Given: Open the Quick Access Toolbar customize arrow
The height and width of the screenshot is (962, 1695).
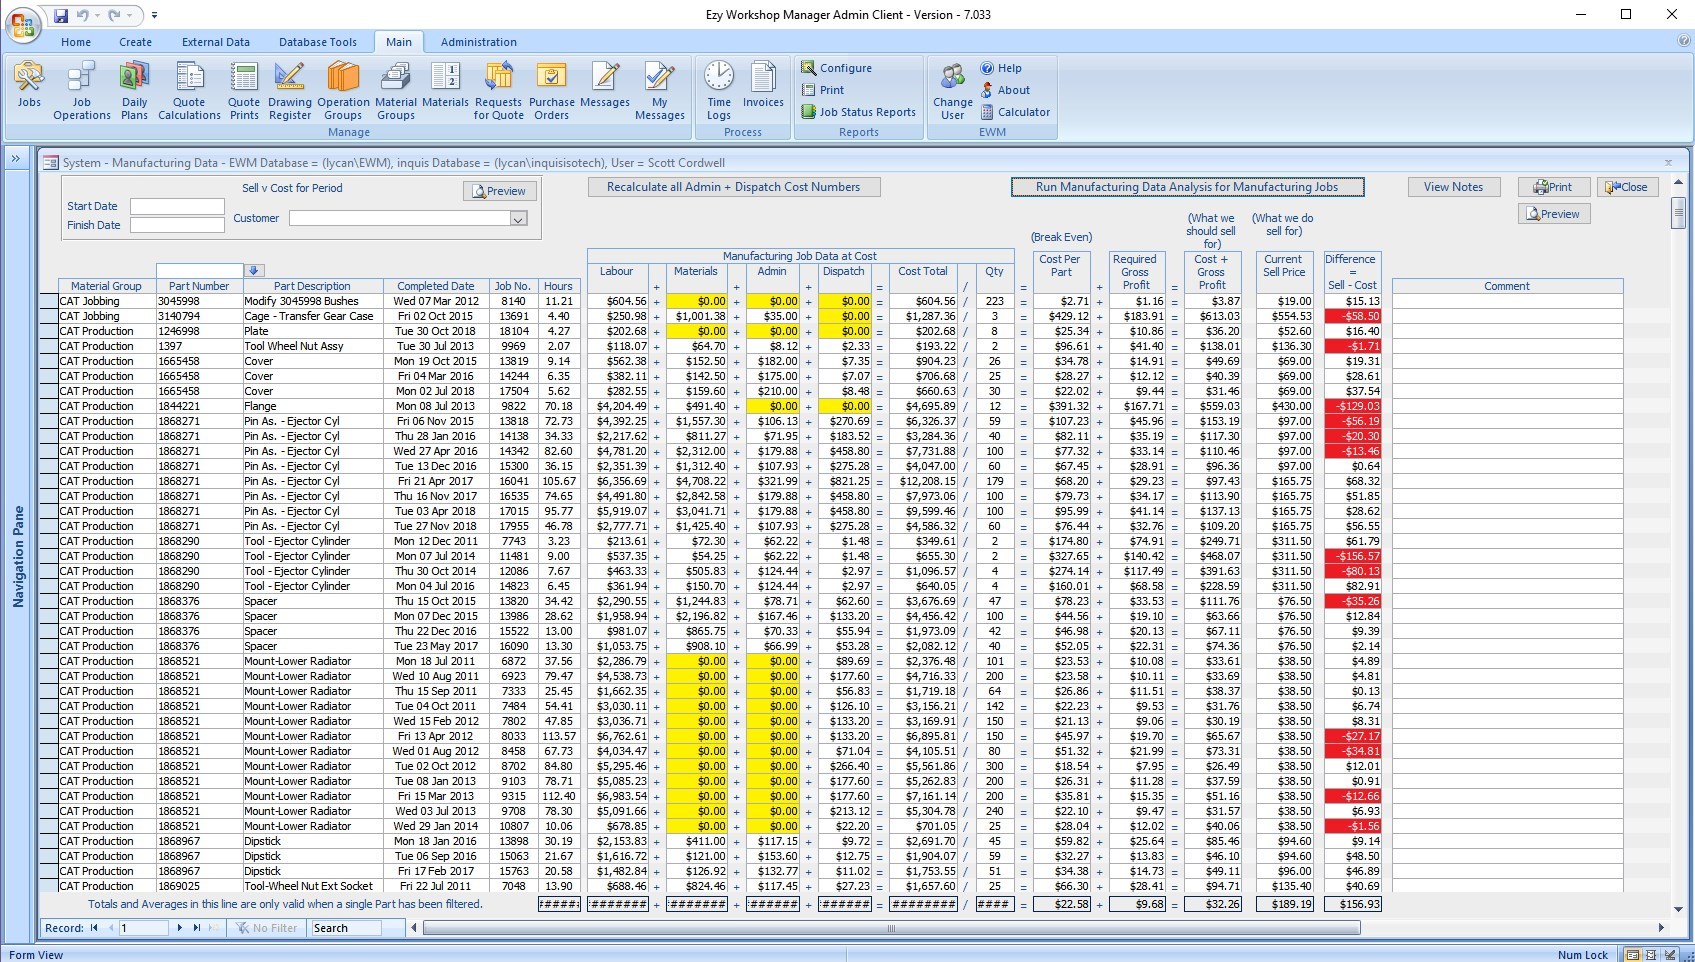Looking at the screenshot, I should tap(154, 15).
